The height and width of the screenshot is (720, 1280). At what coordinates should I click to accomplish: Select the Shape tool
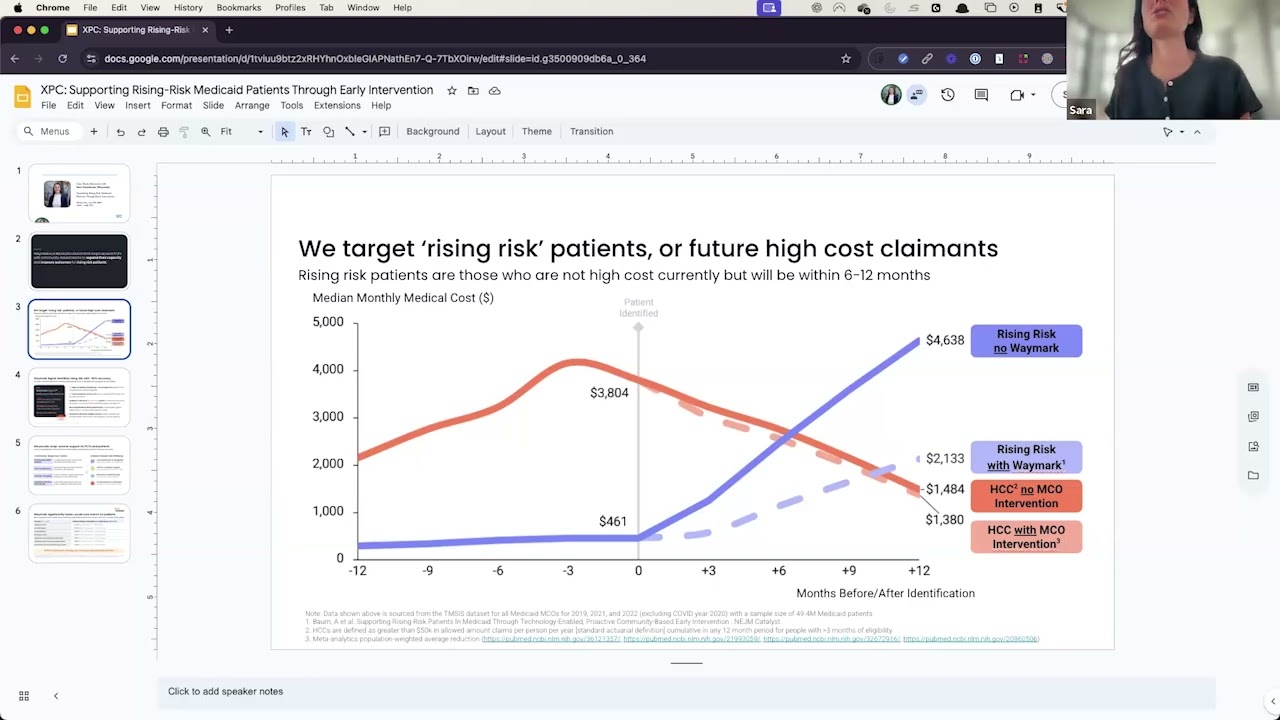pos(328,132)
